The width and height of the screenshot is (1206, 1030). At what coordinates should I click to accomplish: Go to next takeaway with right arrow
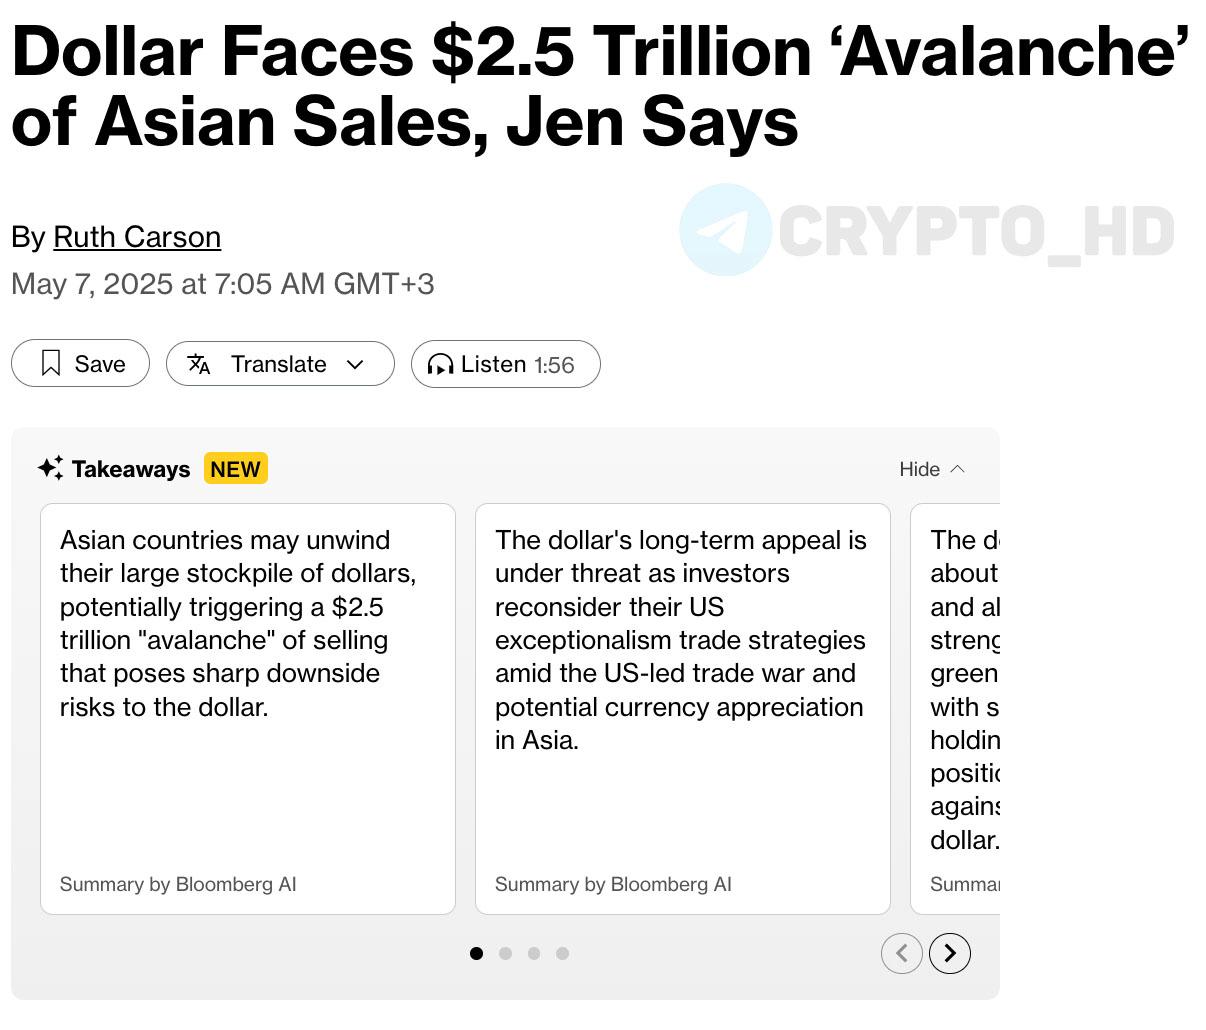(950, 953)
